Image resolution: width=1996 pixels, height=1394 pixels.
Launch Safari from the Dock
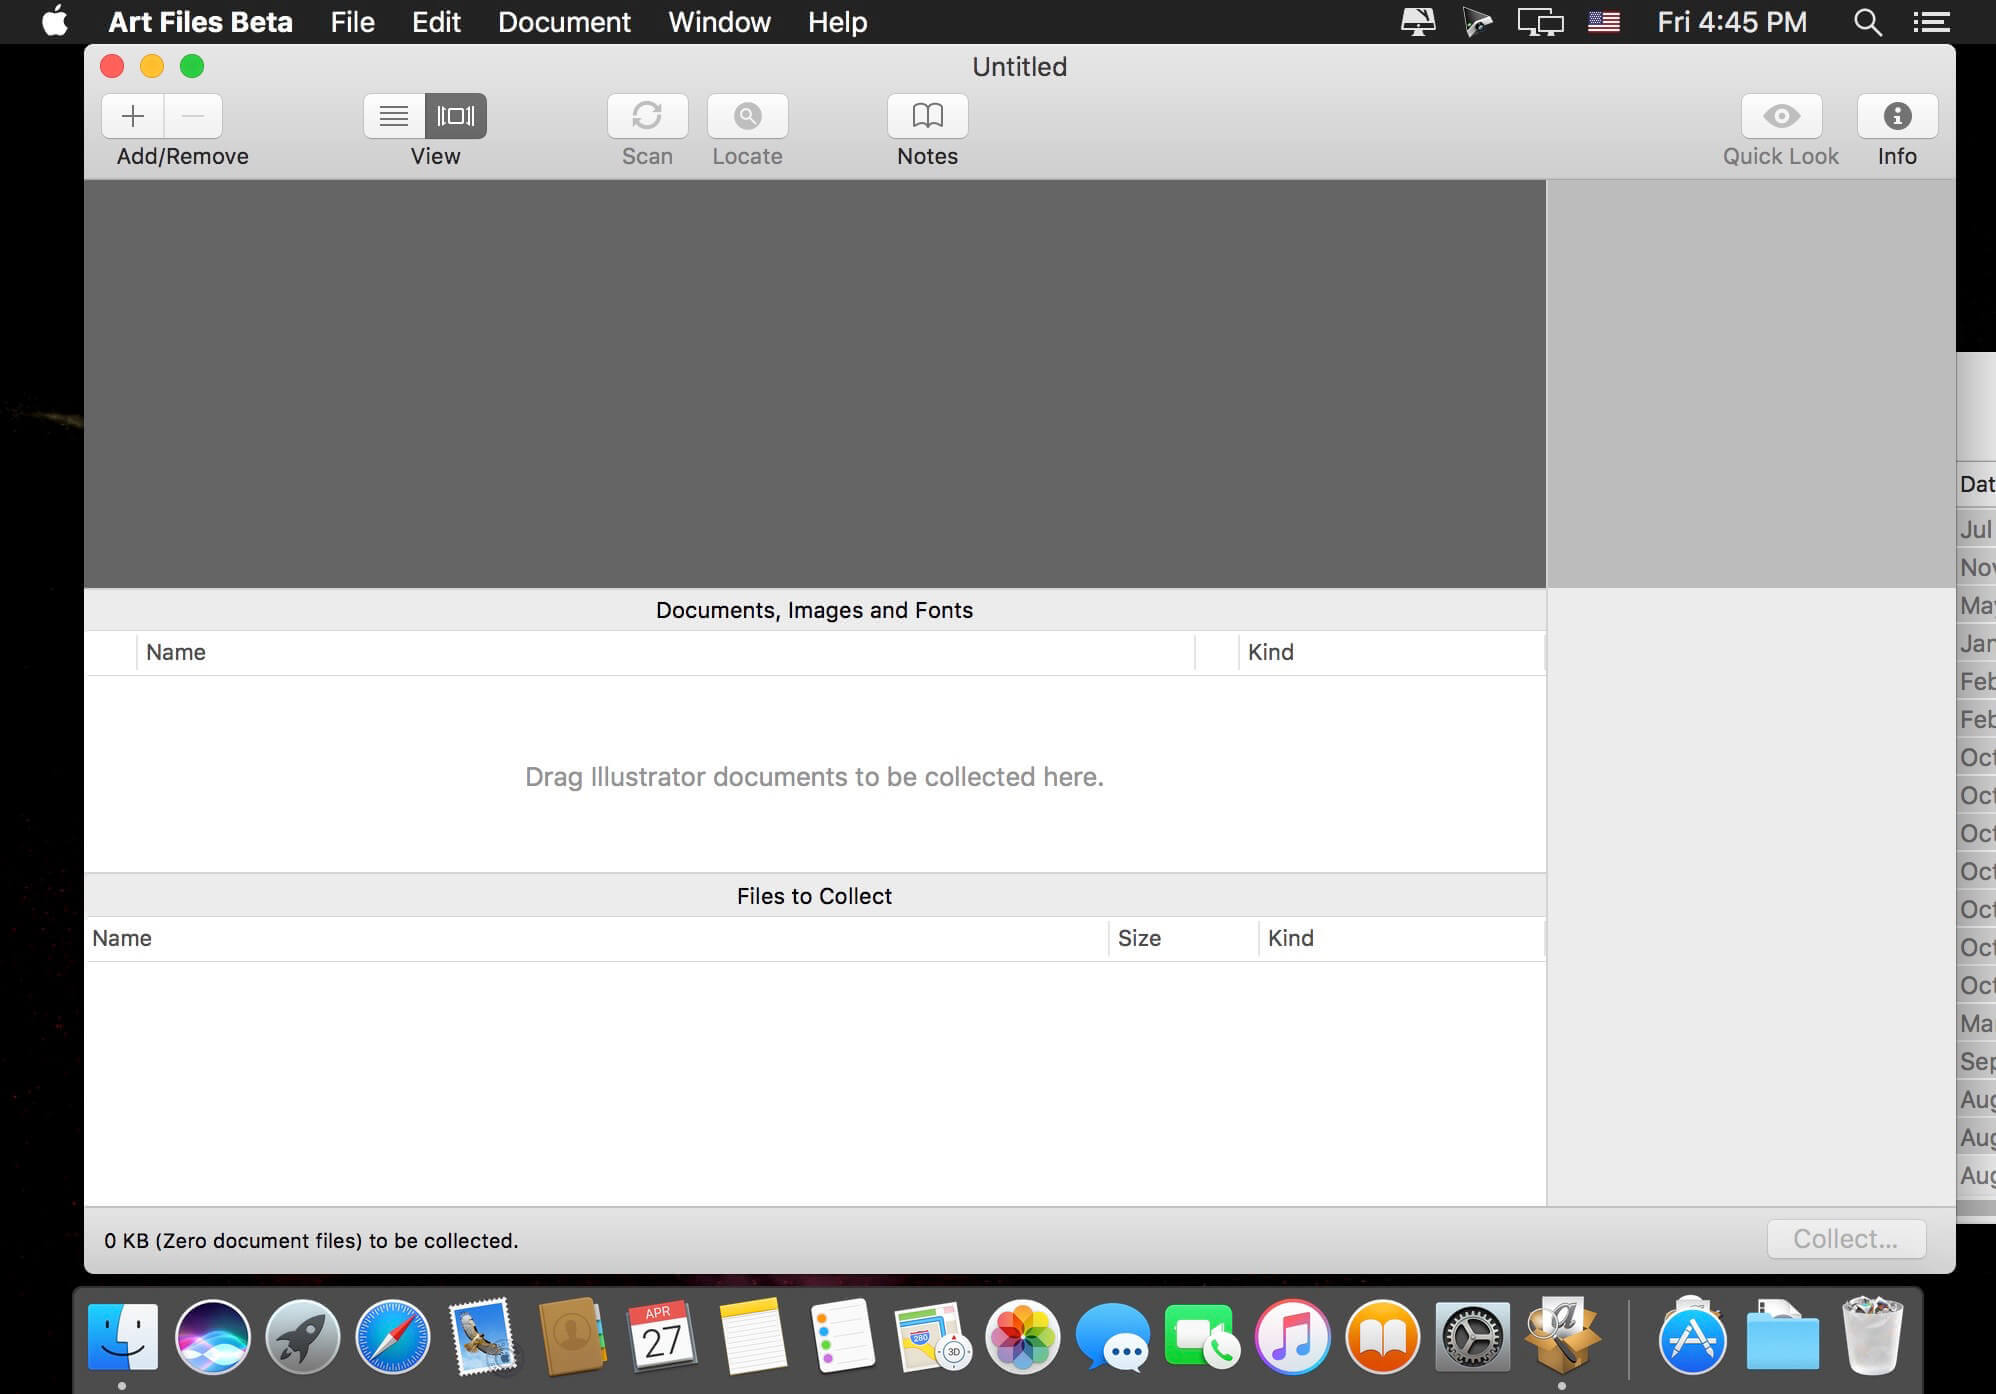tap(393, 1337)
